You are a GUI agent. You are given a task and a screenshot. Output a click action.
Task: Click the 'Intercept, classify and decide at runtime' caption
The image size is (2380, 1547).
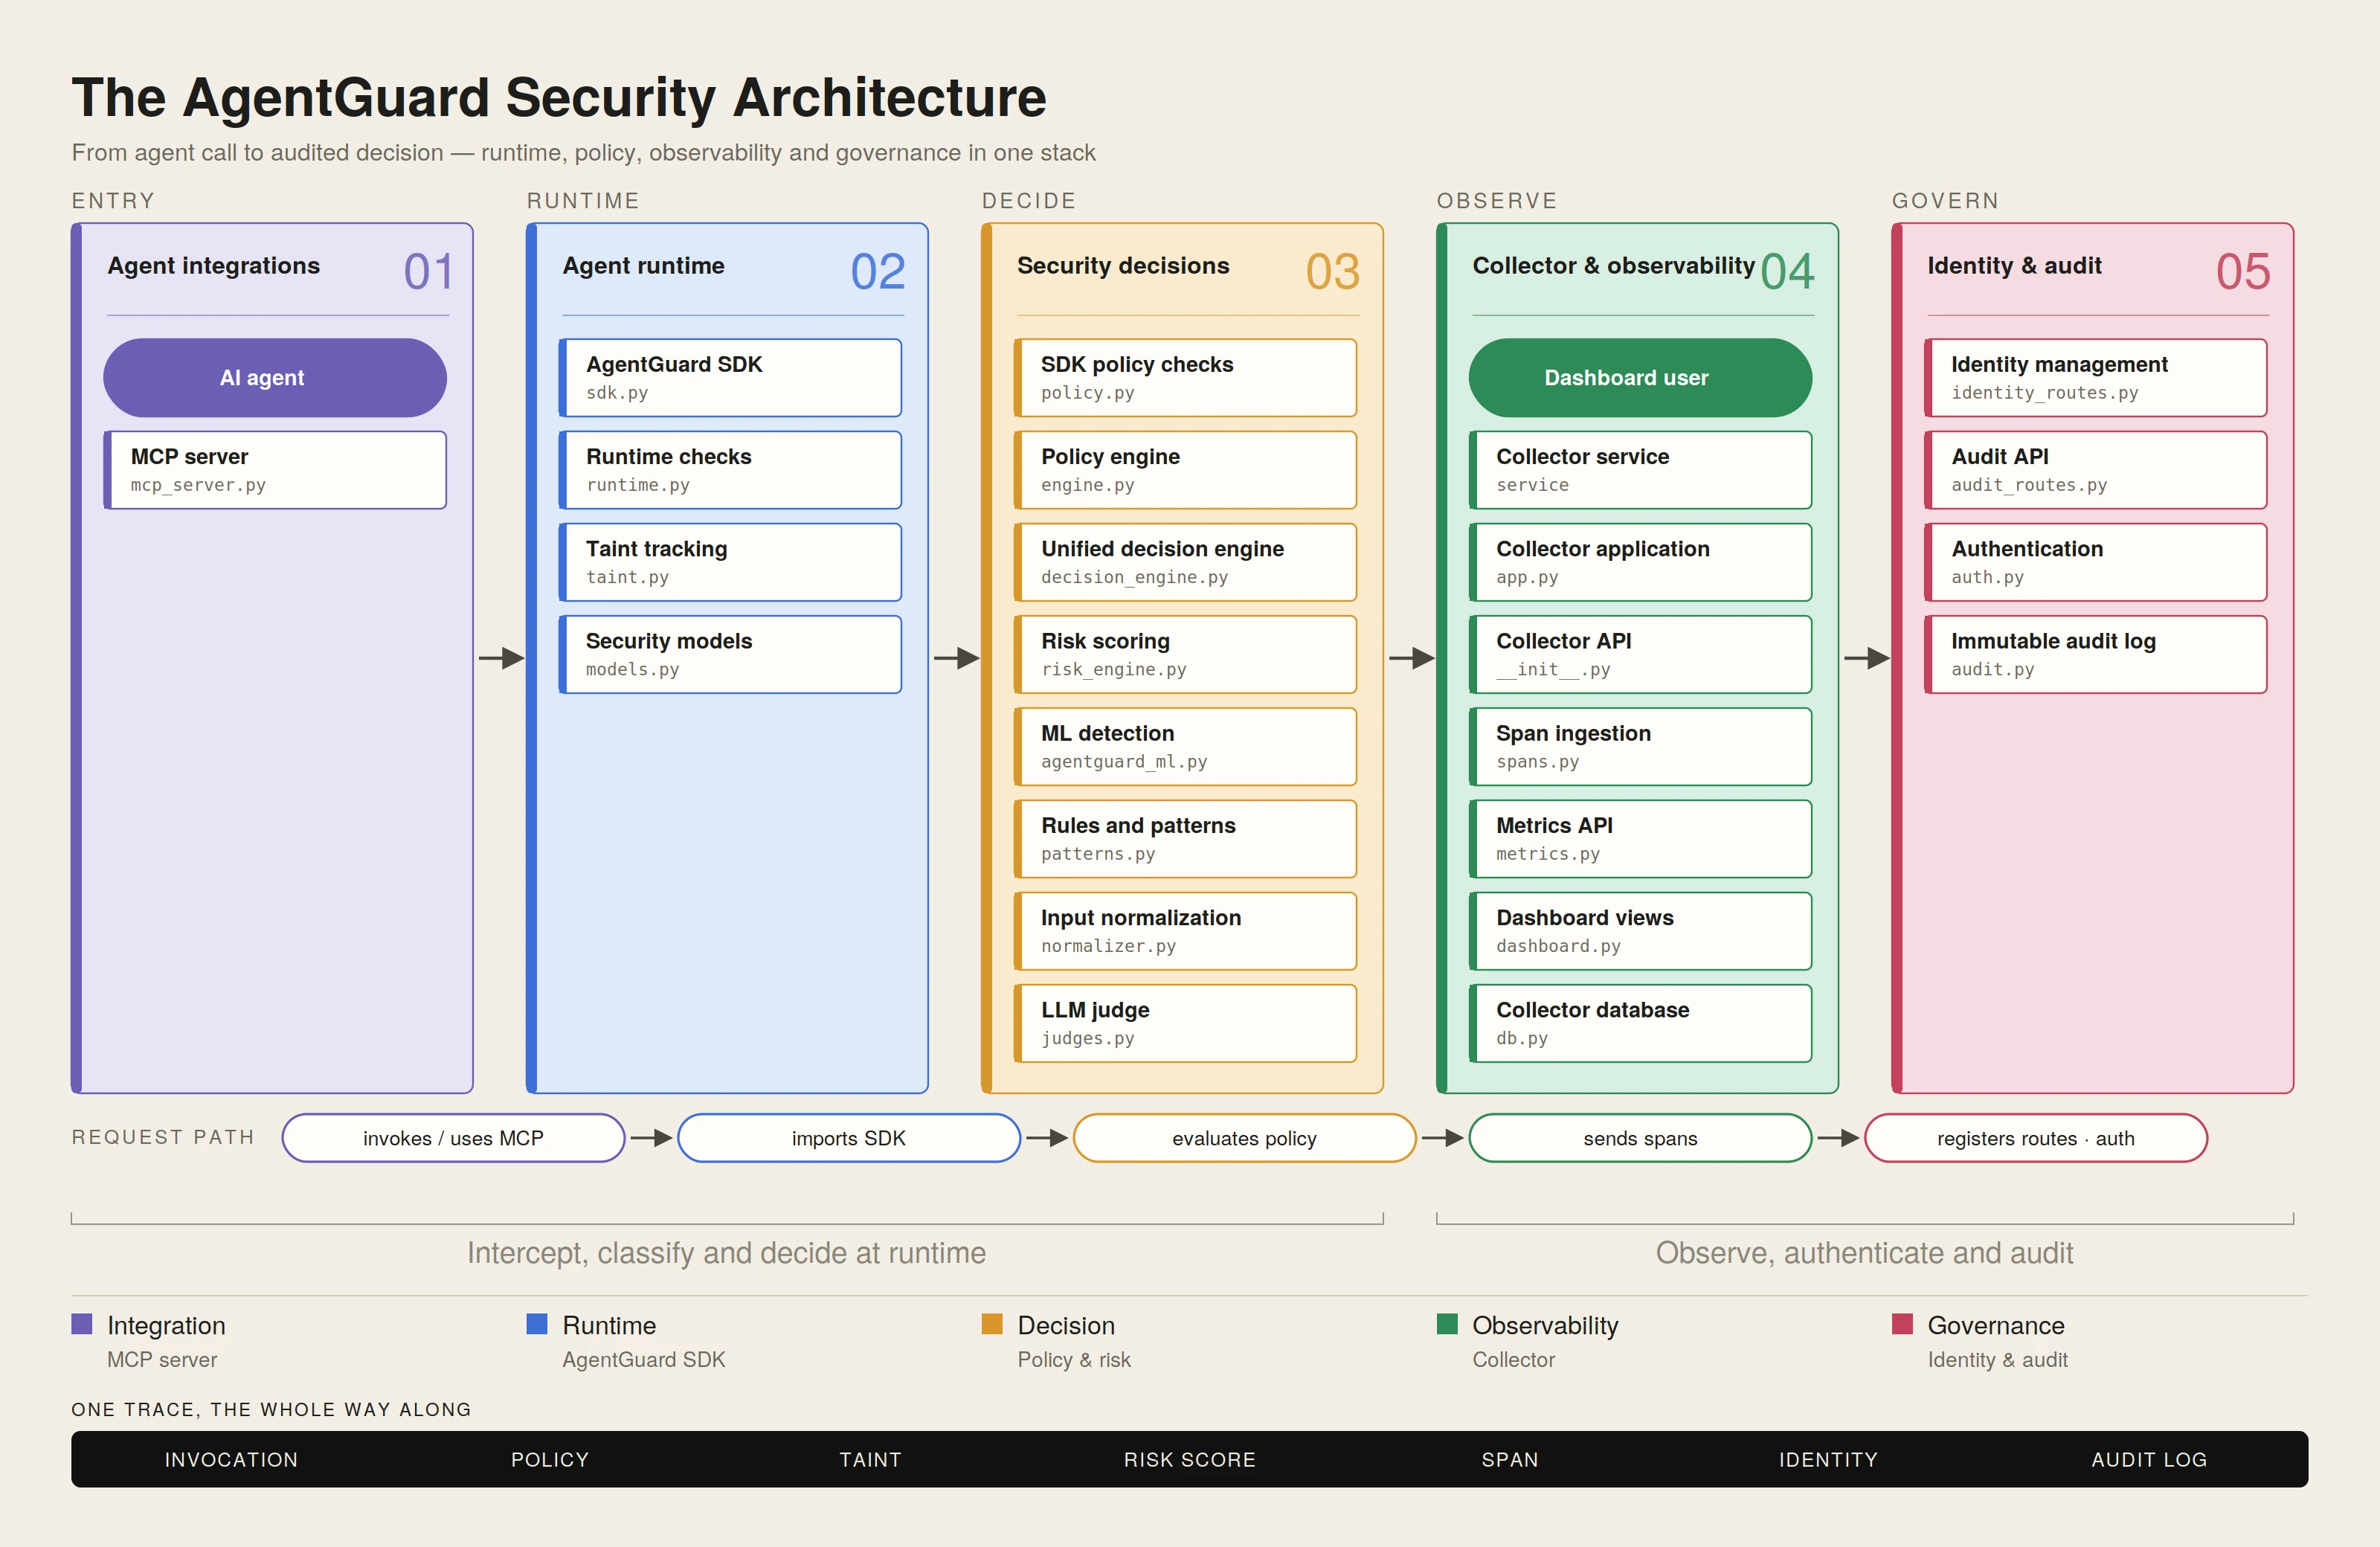point(727,1253)
